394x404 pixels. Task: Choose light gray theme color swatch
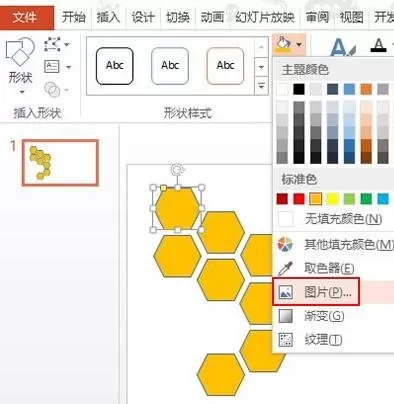pyautogui.click(x=316, y=89)
